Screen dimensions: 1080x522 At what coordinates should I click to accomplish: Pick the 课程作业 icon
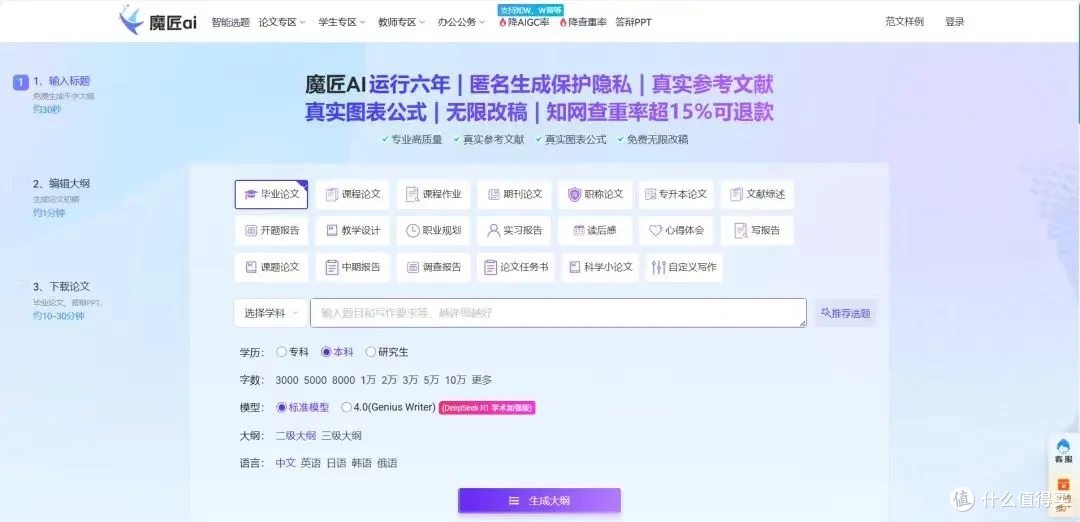point(413,194)
